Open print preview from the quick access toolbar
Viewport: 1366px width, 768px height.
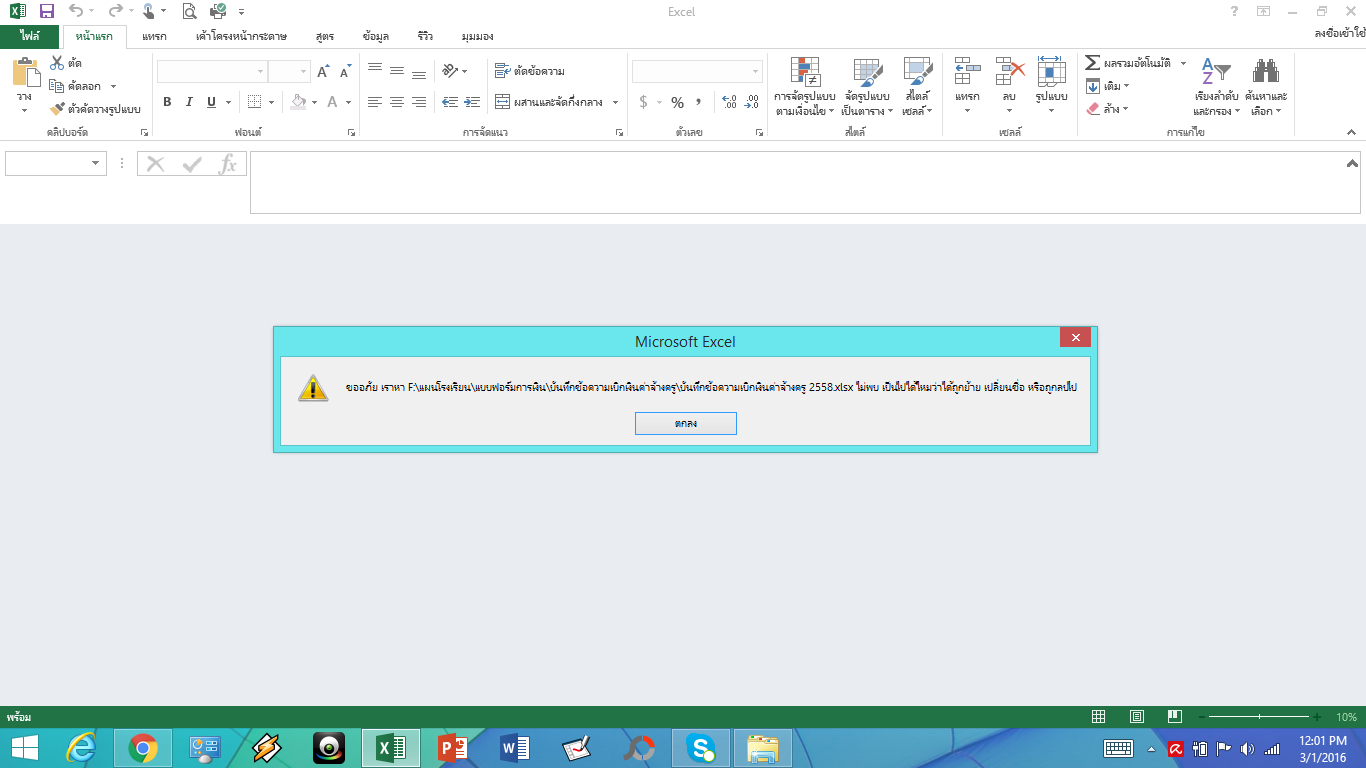[x=190, y=12]
